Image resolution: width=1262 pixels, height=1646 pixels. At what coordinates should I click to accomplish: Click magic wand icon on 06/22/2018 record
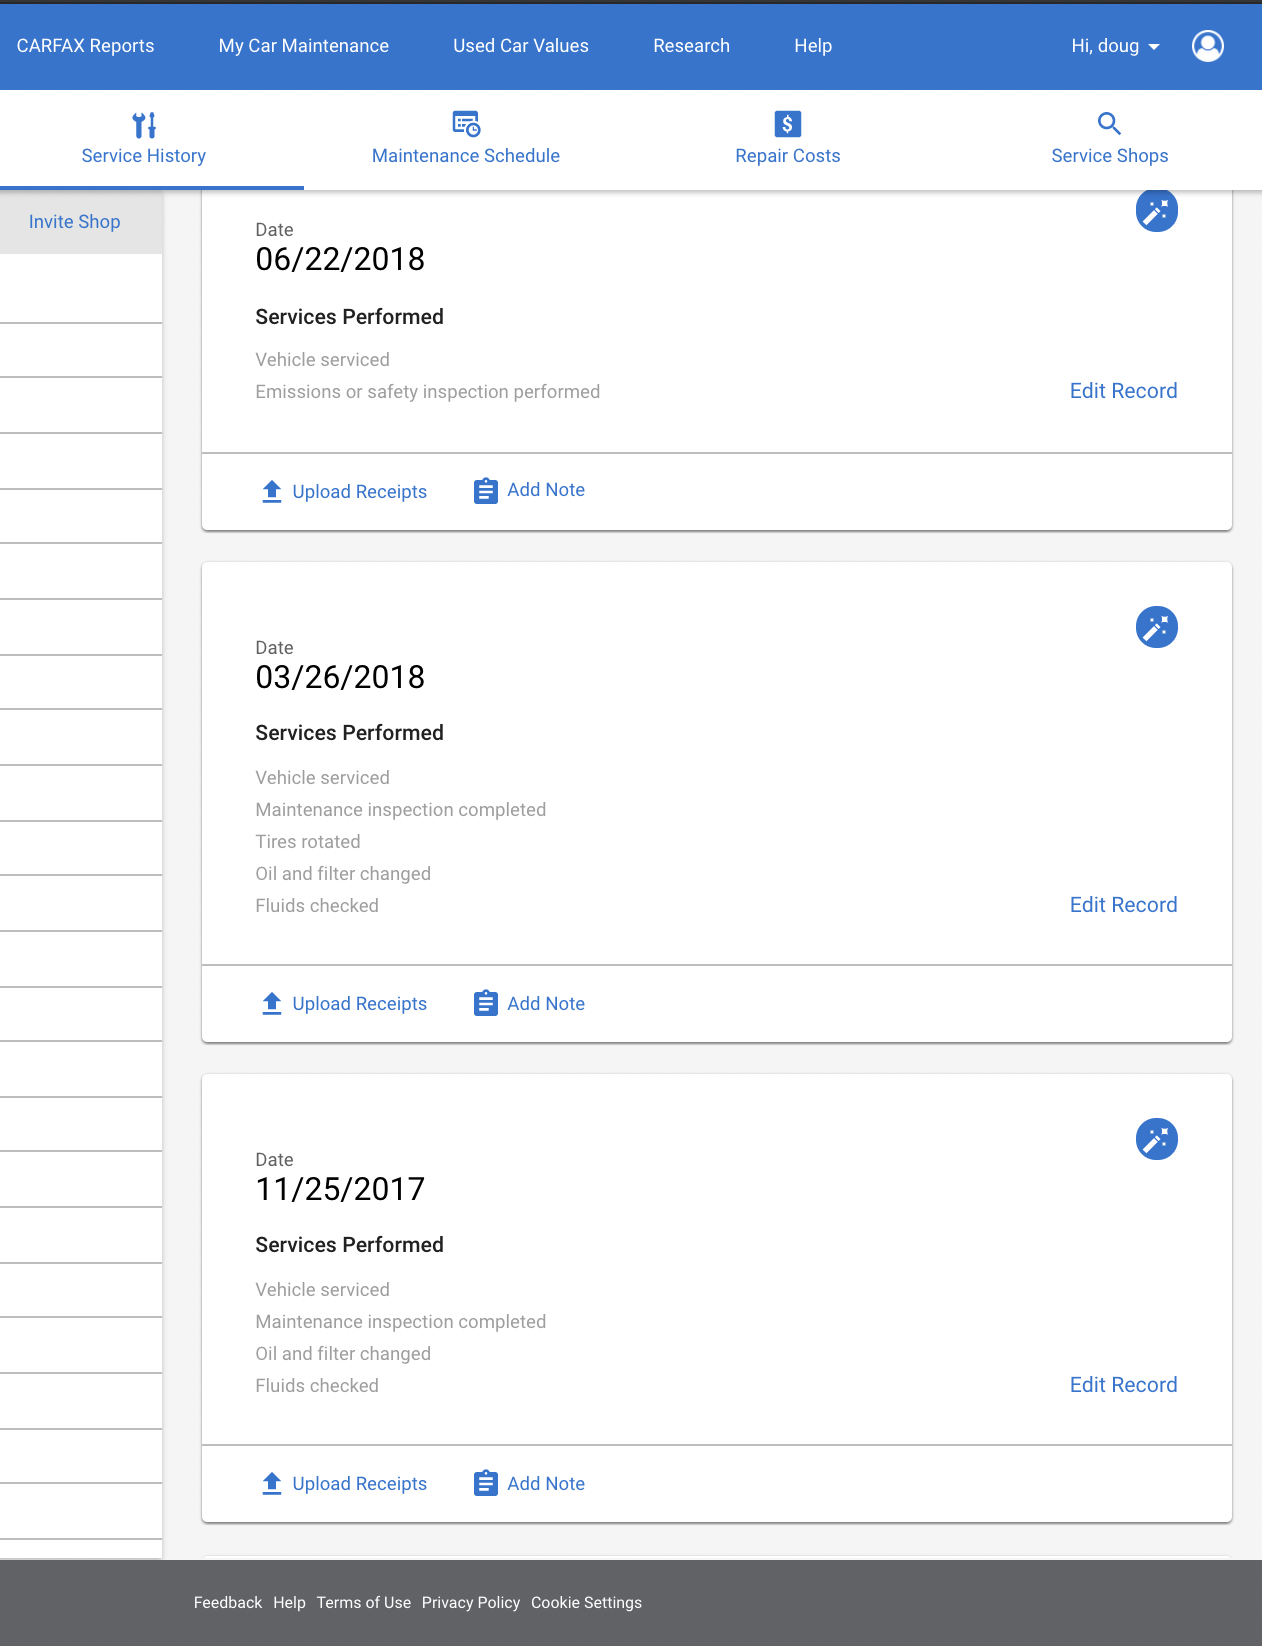point(1157,211)
